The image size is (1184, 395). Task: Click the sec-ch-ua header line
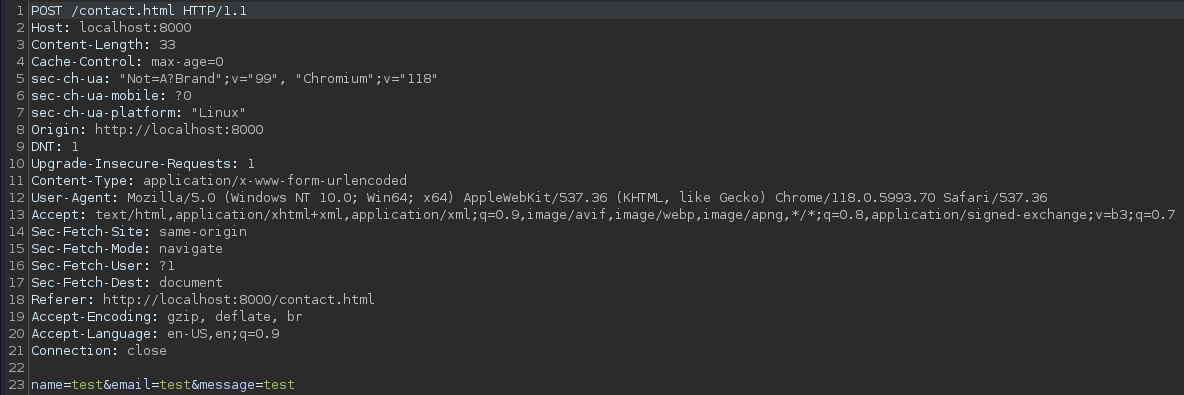coord(234,79)
